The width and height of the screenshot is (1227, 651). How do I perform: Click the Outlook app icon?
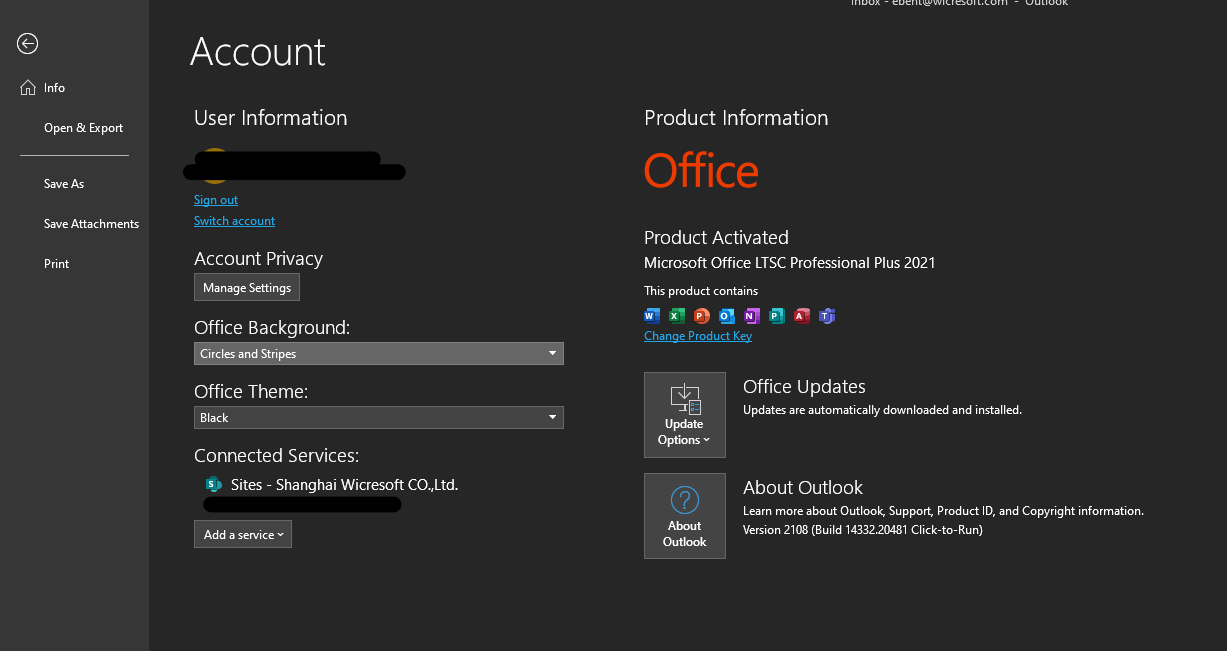coord(727,316)
